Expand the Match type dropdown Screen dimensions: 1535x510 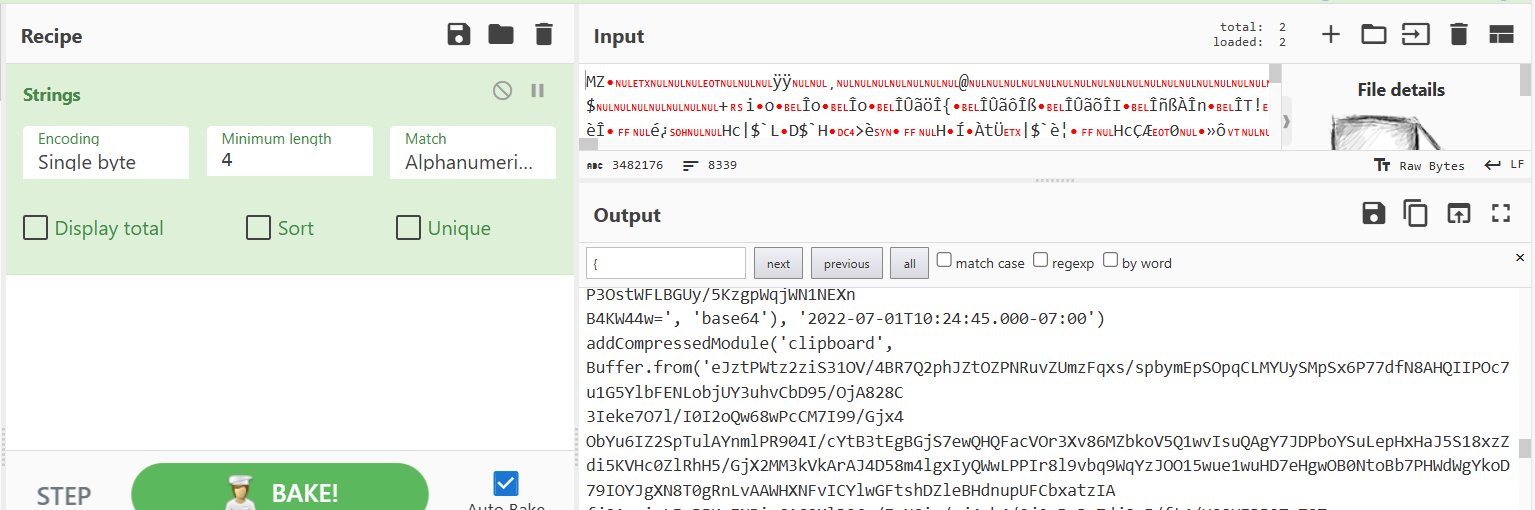[472, 153]
